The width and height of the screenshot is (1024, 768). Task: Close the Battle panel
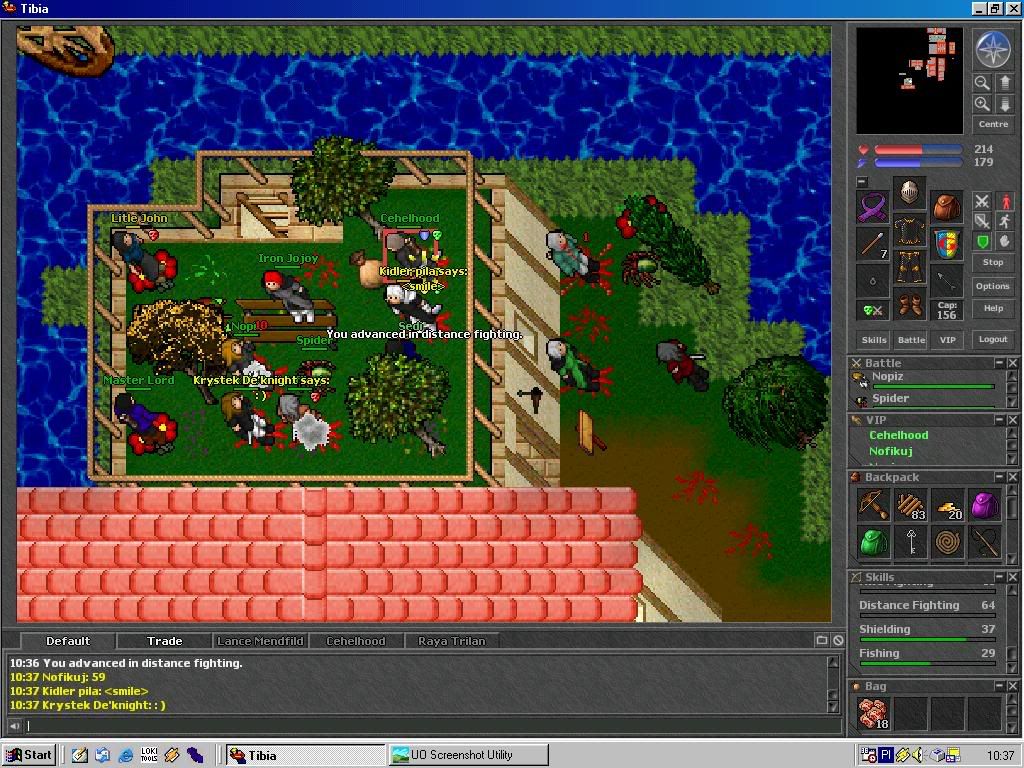pos(1012,363)
